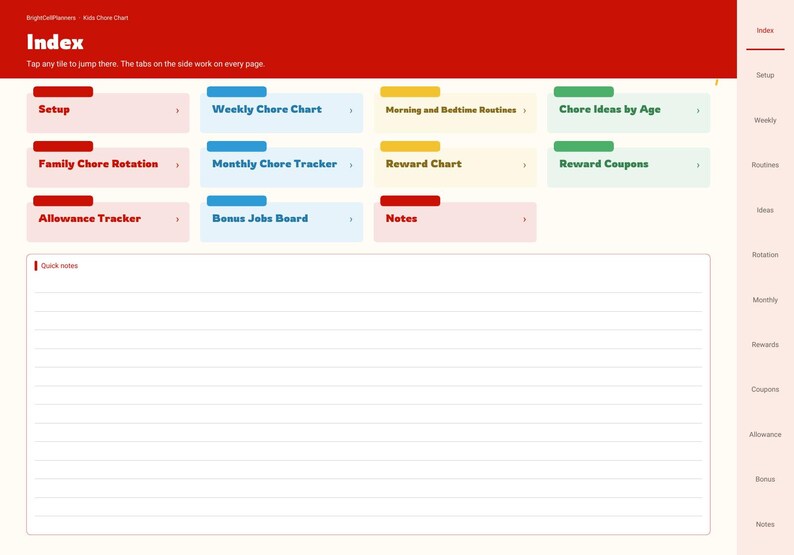Click the chevron on Allowance Tracker
The width and height of the screenshot is (794, 555).
click(177, 219)
